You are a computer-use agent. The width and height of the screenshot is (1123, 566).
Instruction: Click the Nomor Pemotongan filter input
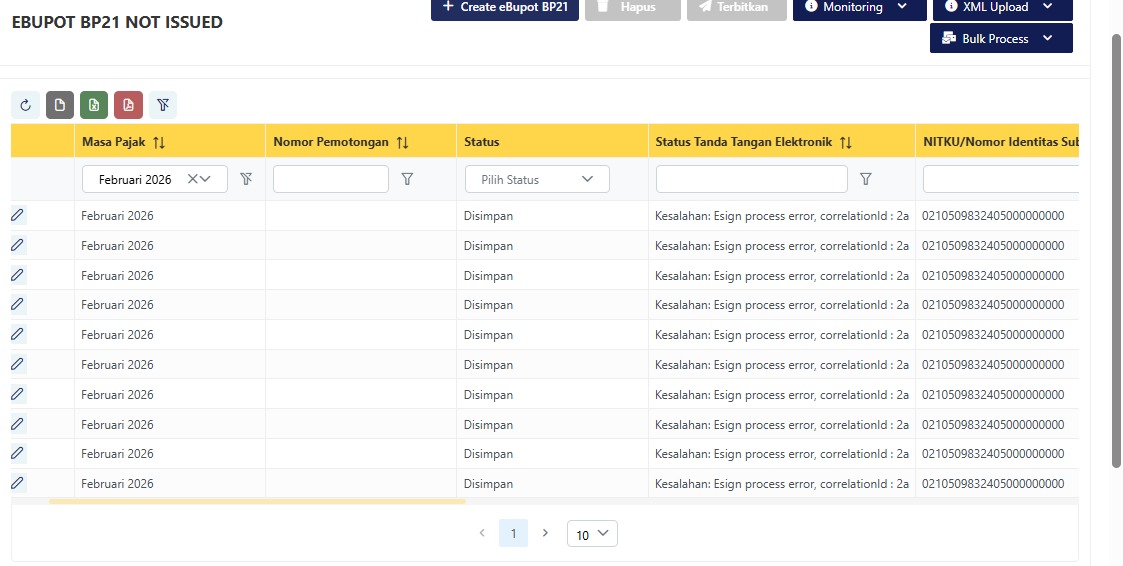pyautogui.click(x=331, y=179)
